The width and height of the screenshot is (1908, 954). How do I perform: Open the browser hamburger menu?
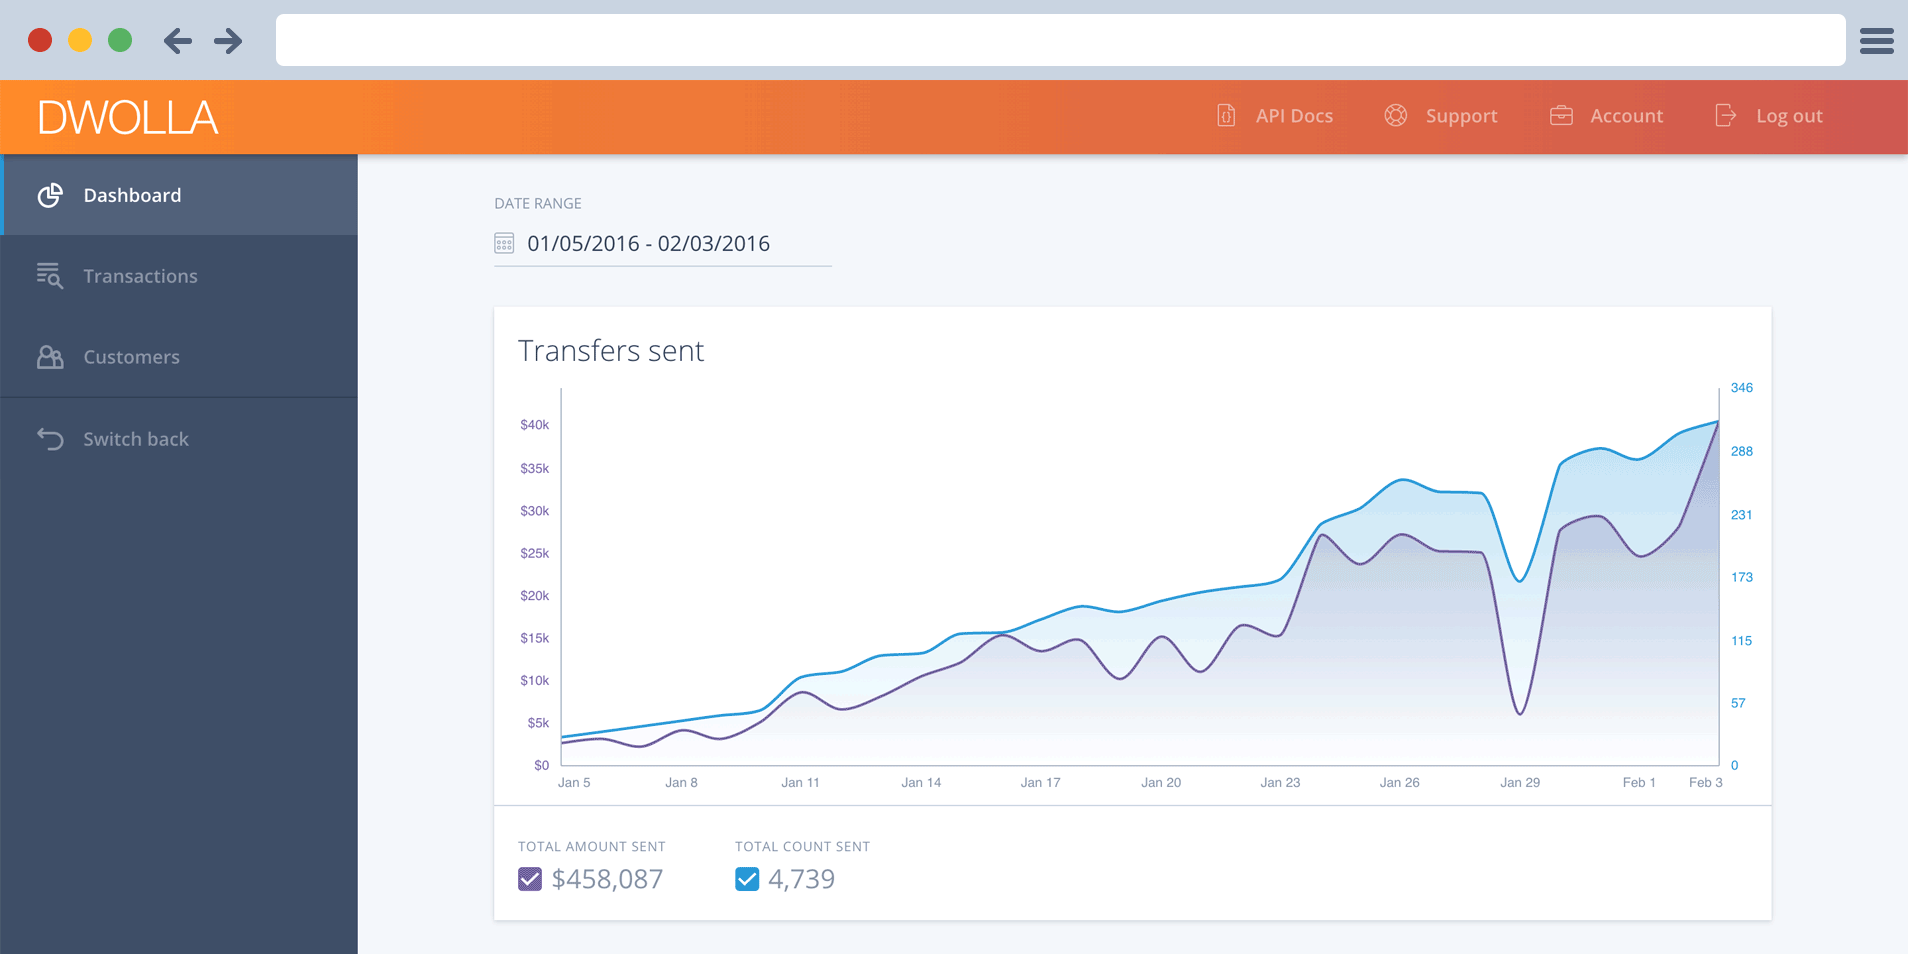(x=1877, y=40)
